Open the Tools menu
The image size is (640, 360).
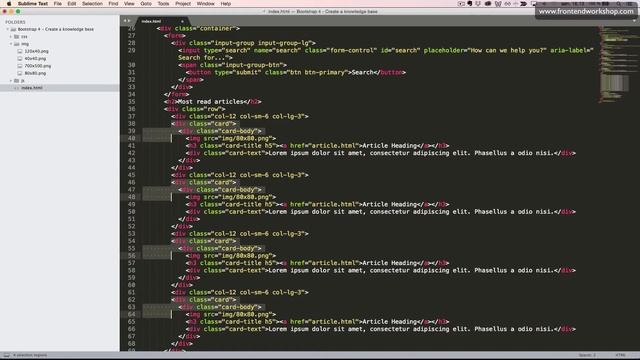[163, 4]
